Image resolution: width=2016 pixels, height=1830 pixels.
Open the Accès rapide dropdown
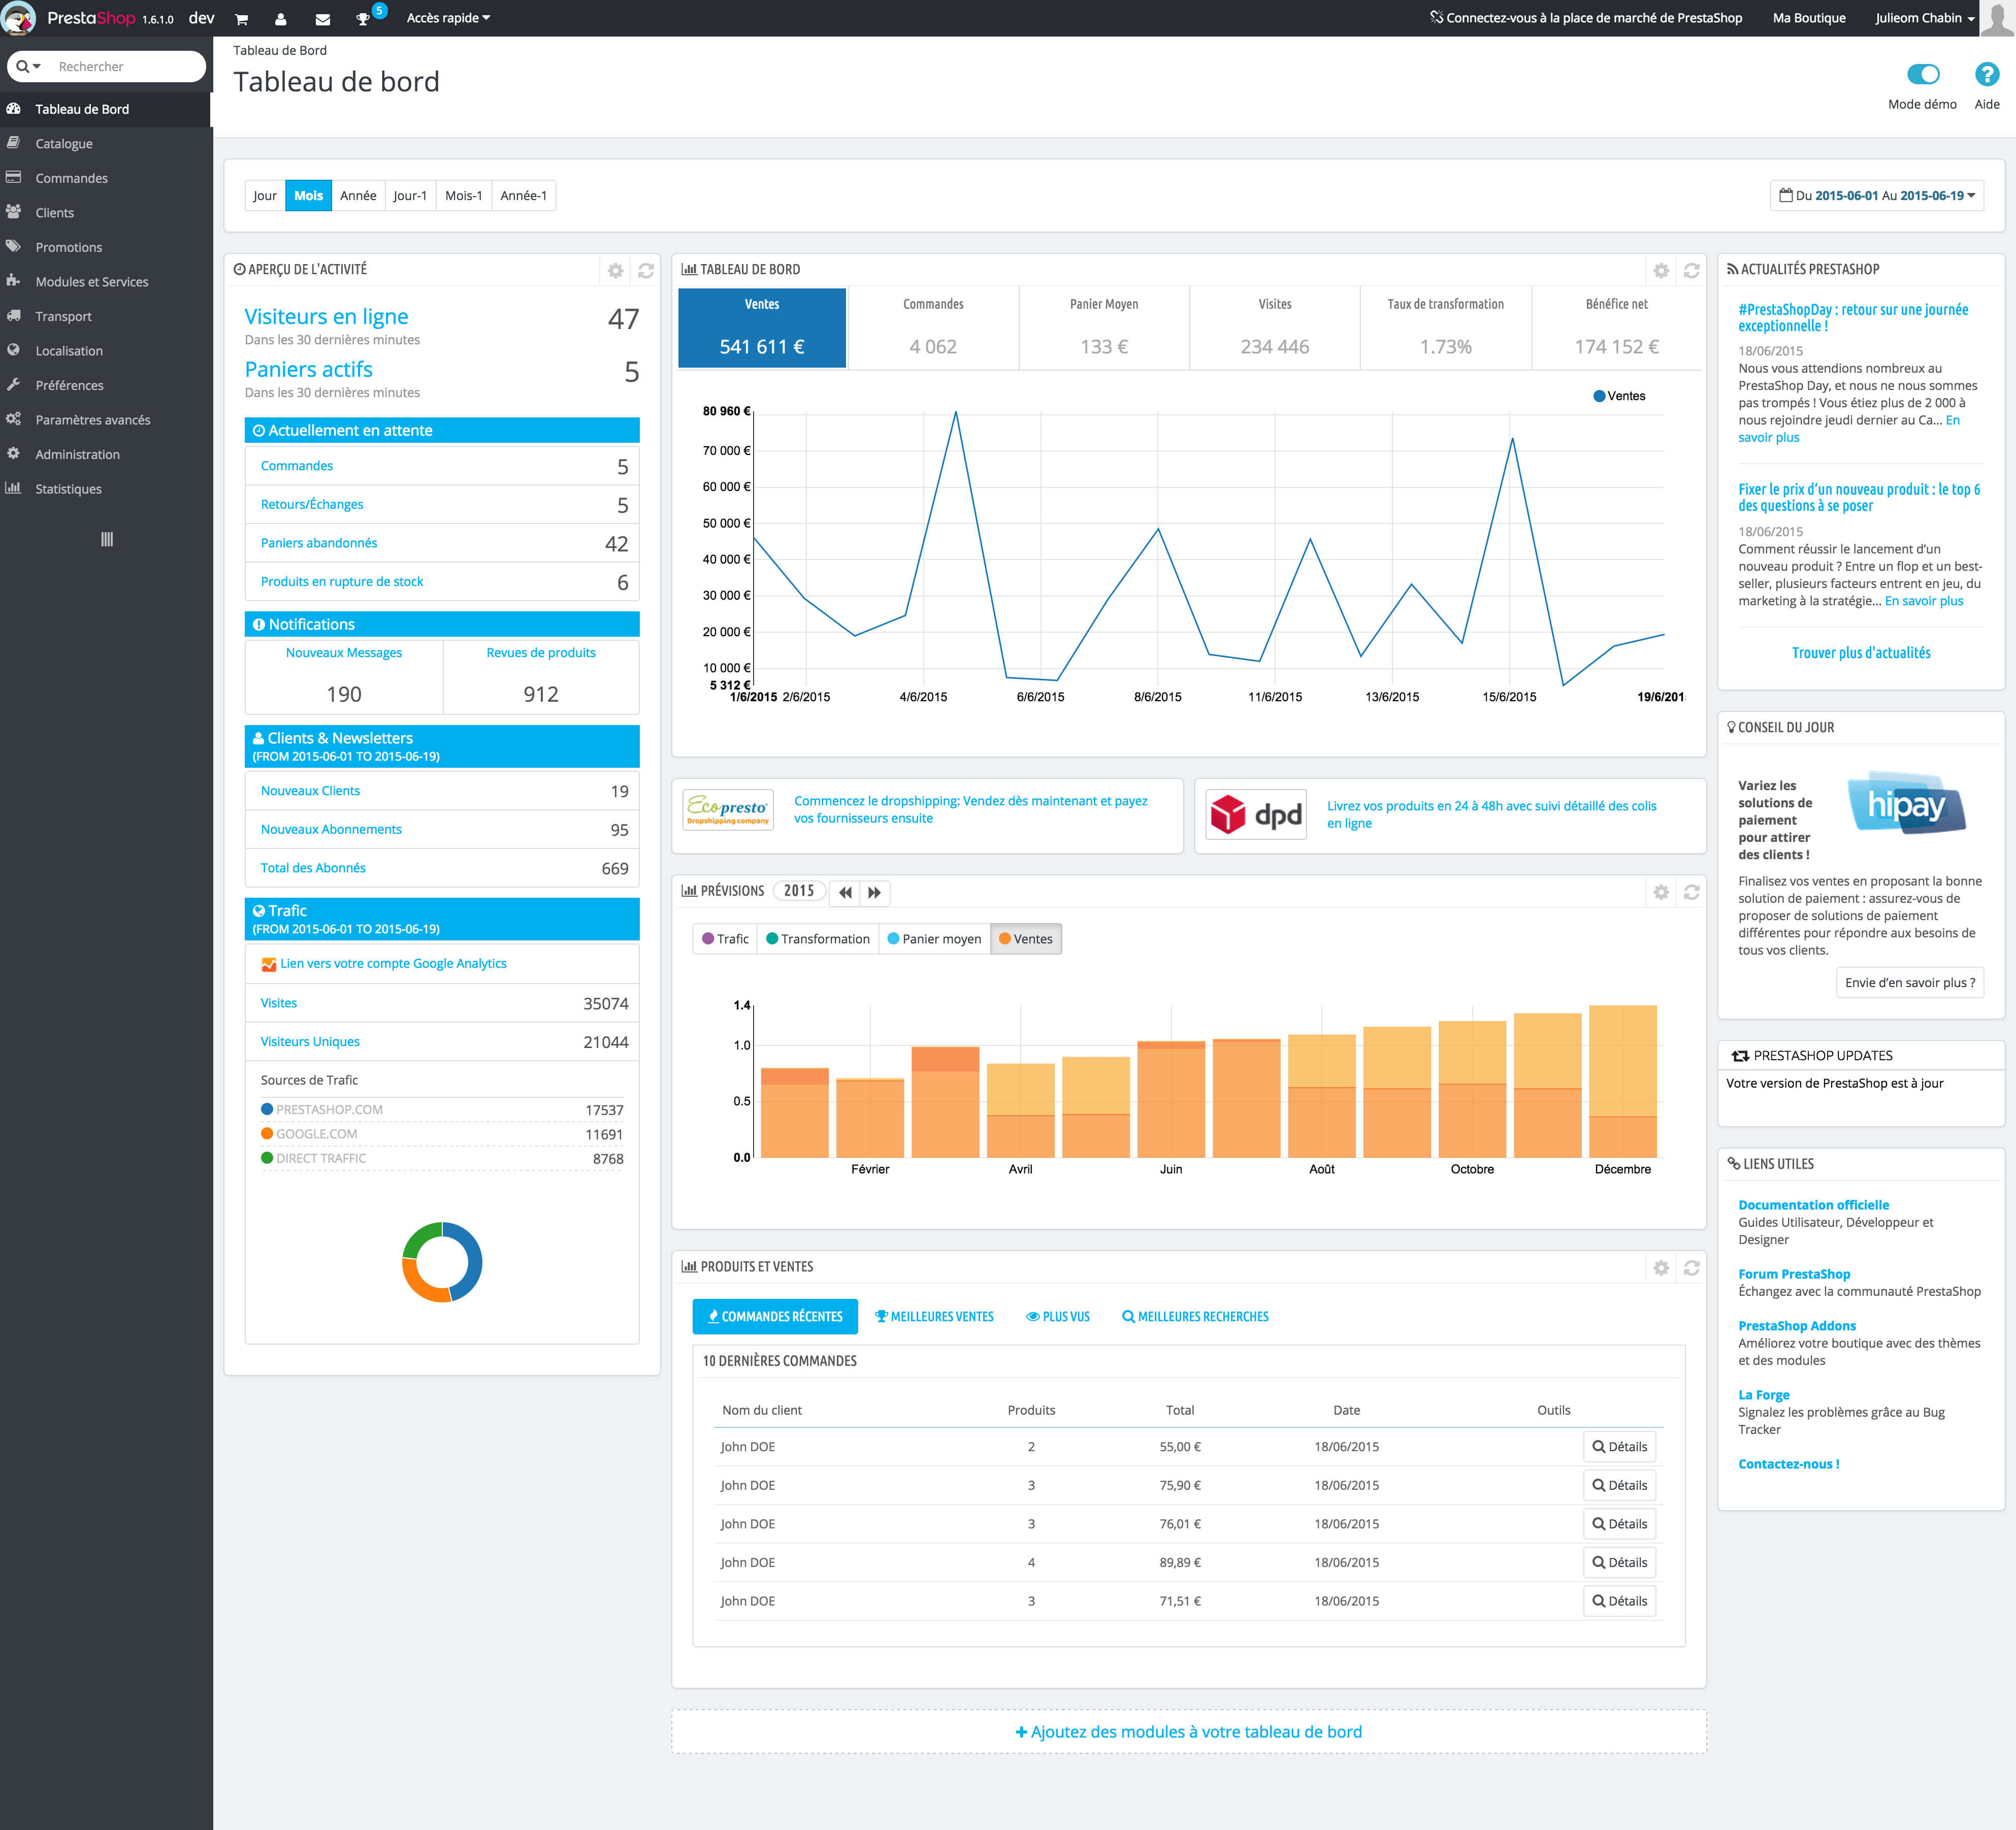click(x=447, y=18)
